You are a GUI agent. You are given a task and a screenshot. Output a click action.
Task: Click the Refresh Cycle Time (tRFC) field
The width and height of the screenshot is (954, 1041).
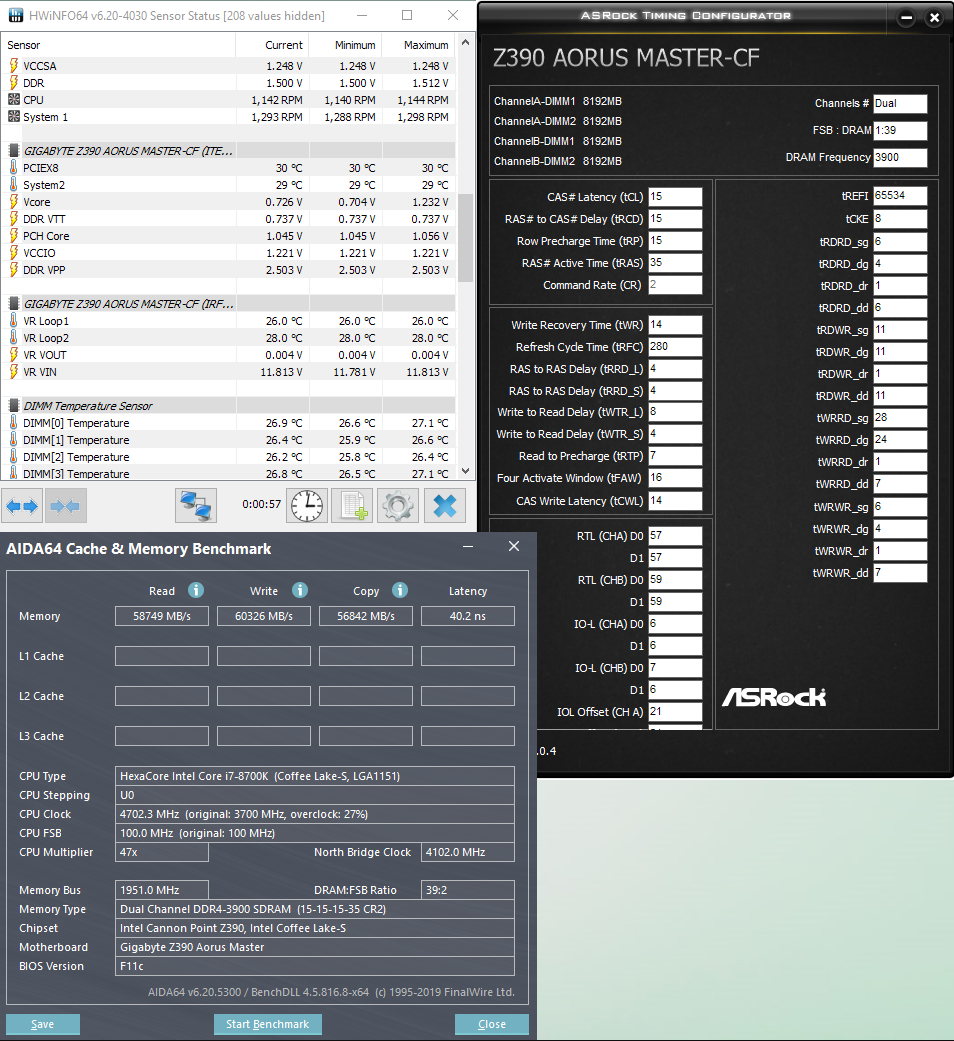[675, 347]
